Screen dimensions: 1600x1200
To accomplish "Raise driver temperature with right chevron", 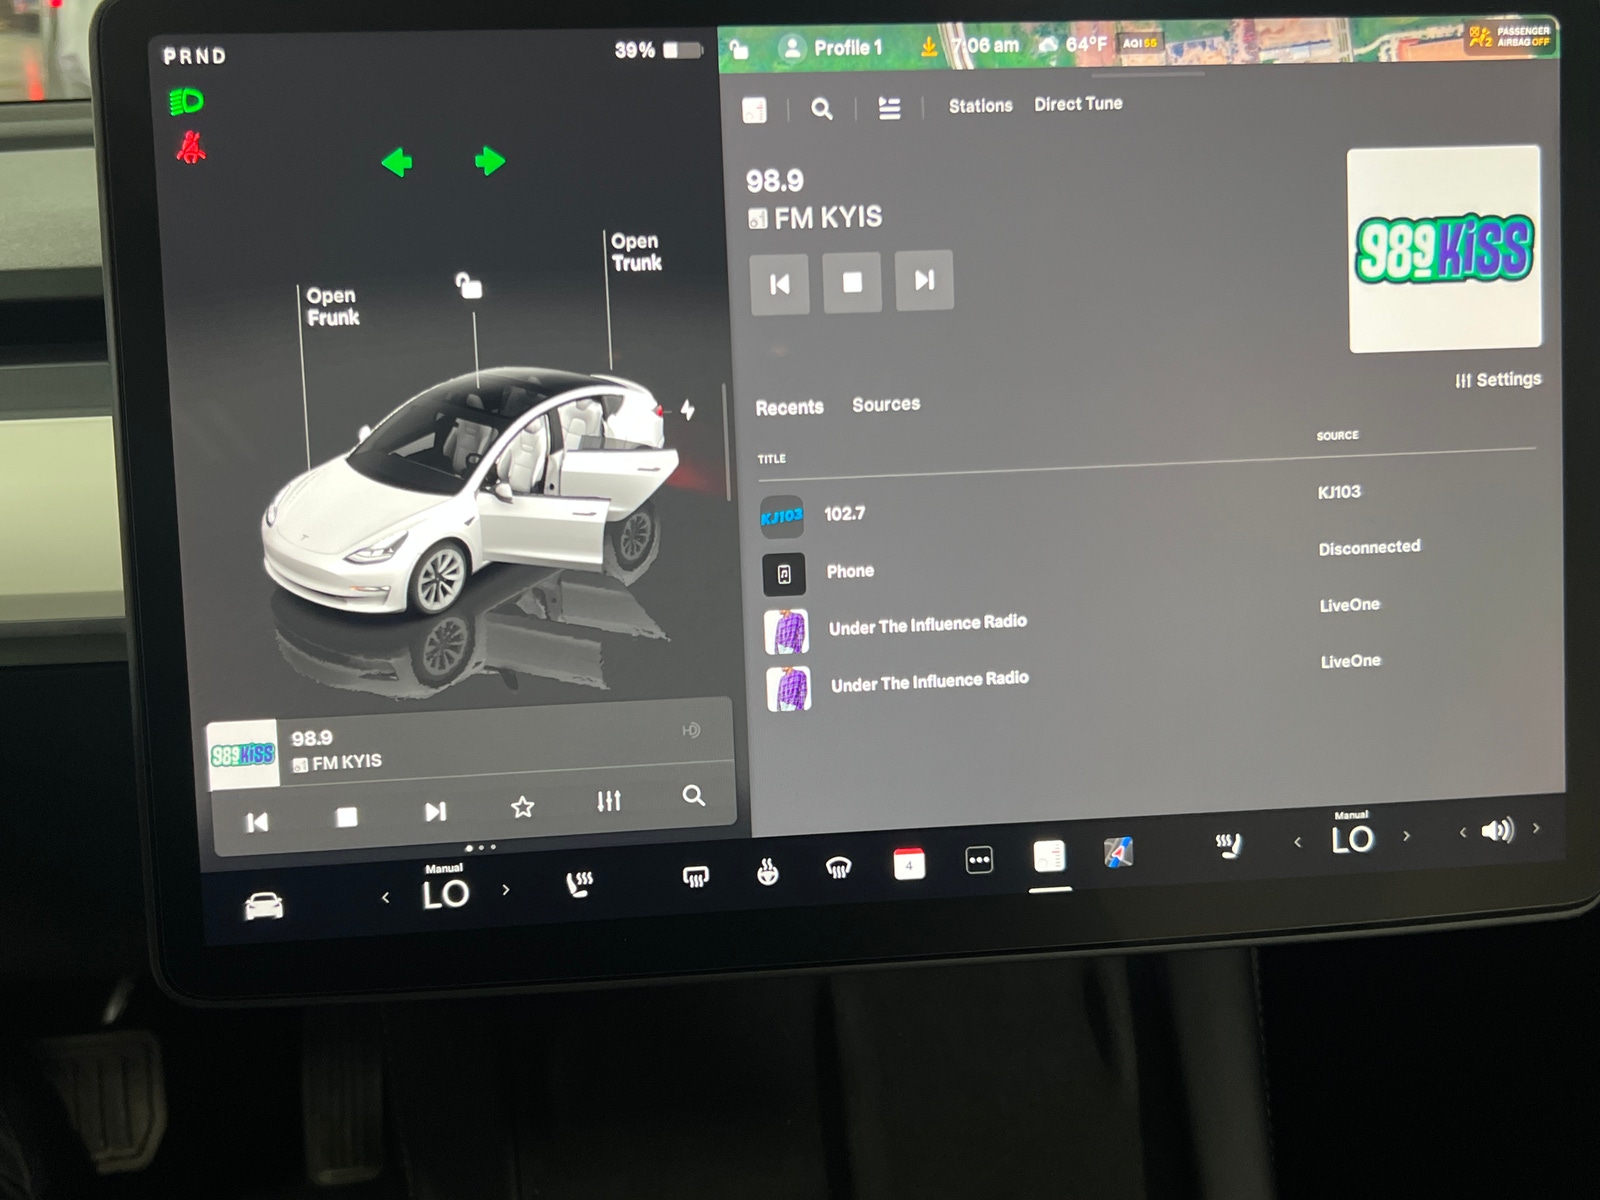I will coord(506,889).
